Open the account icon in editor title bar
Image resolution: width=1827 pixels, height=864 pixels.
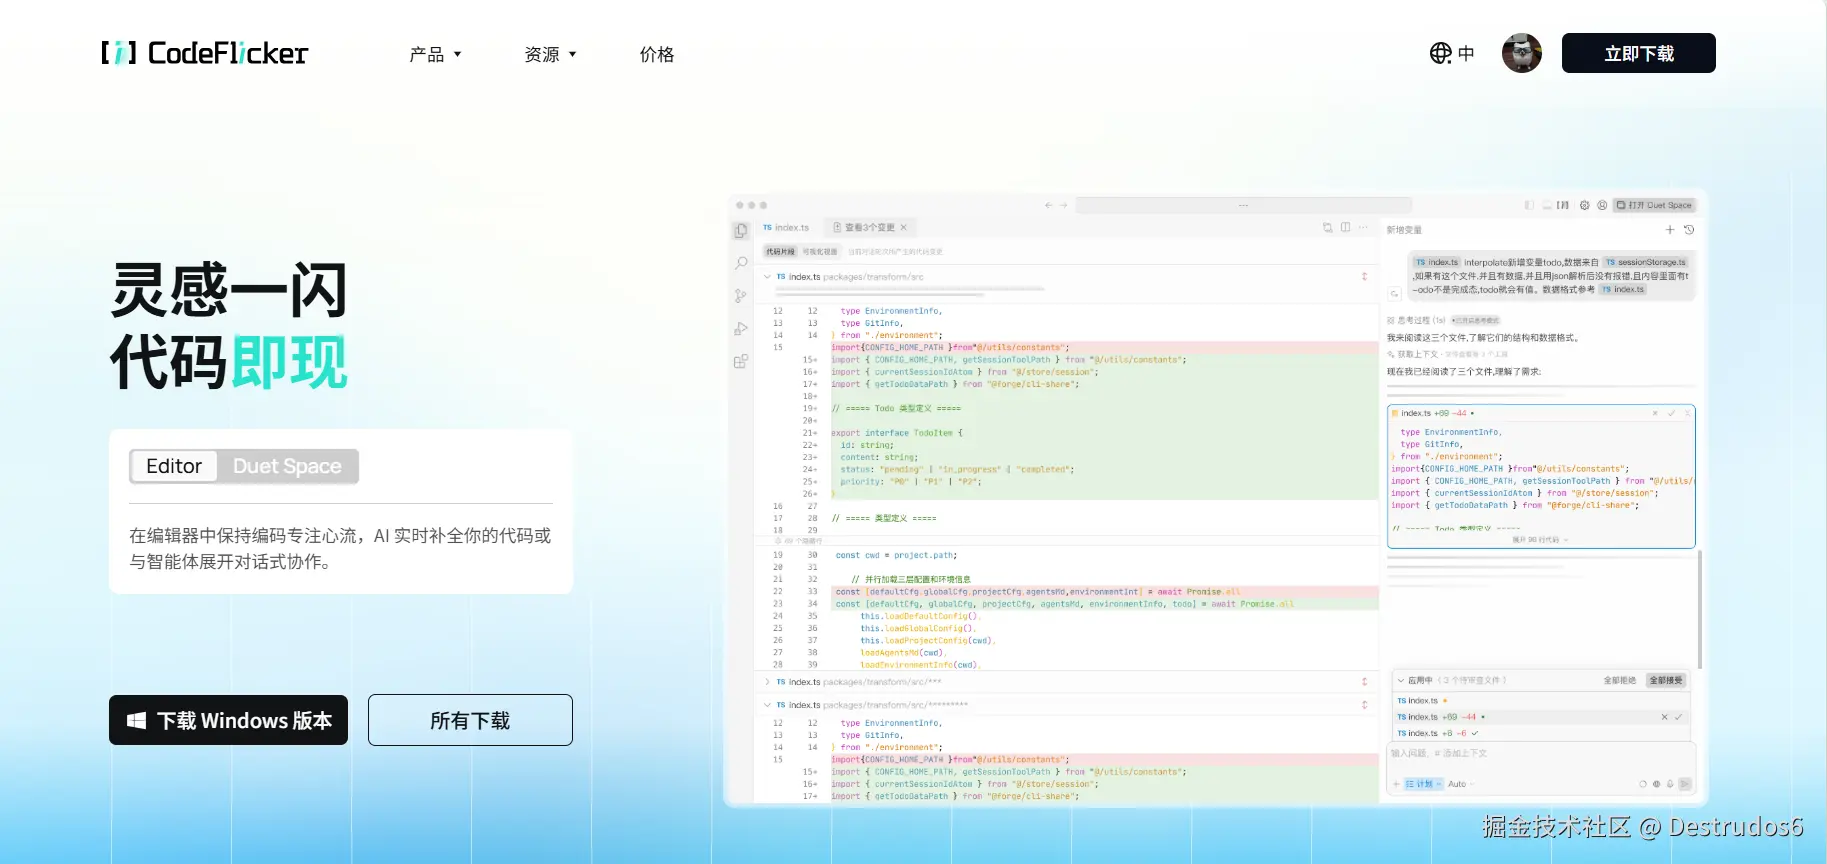[x=1602, y=205]
